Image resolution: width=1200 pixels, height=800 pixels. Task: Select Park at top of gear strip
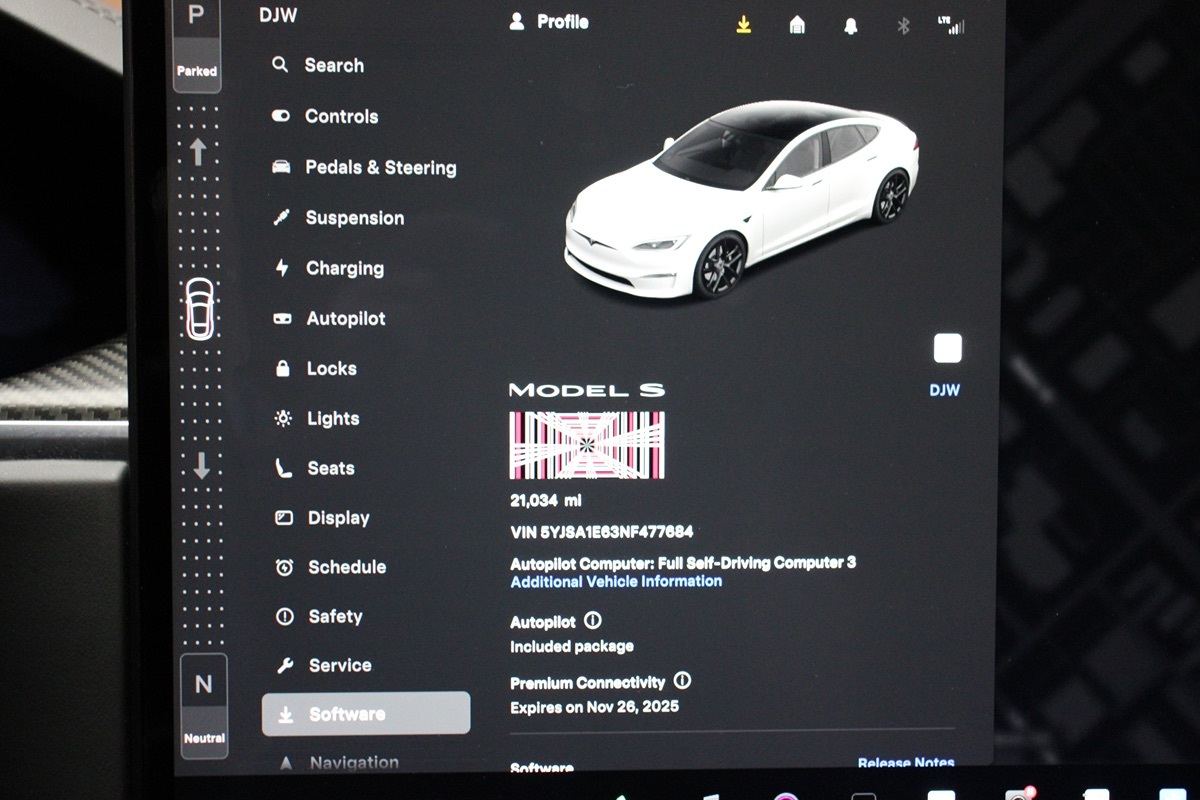(x=197, y=40)
